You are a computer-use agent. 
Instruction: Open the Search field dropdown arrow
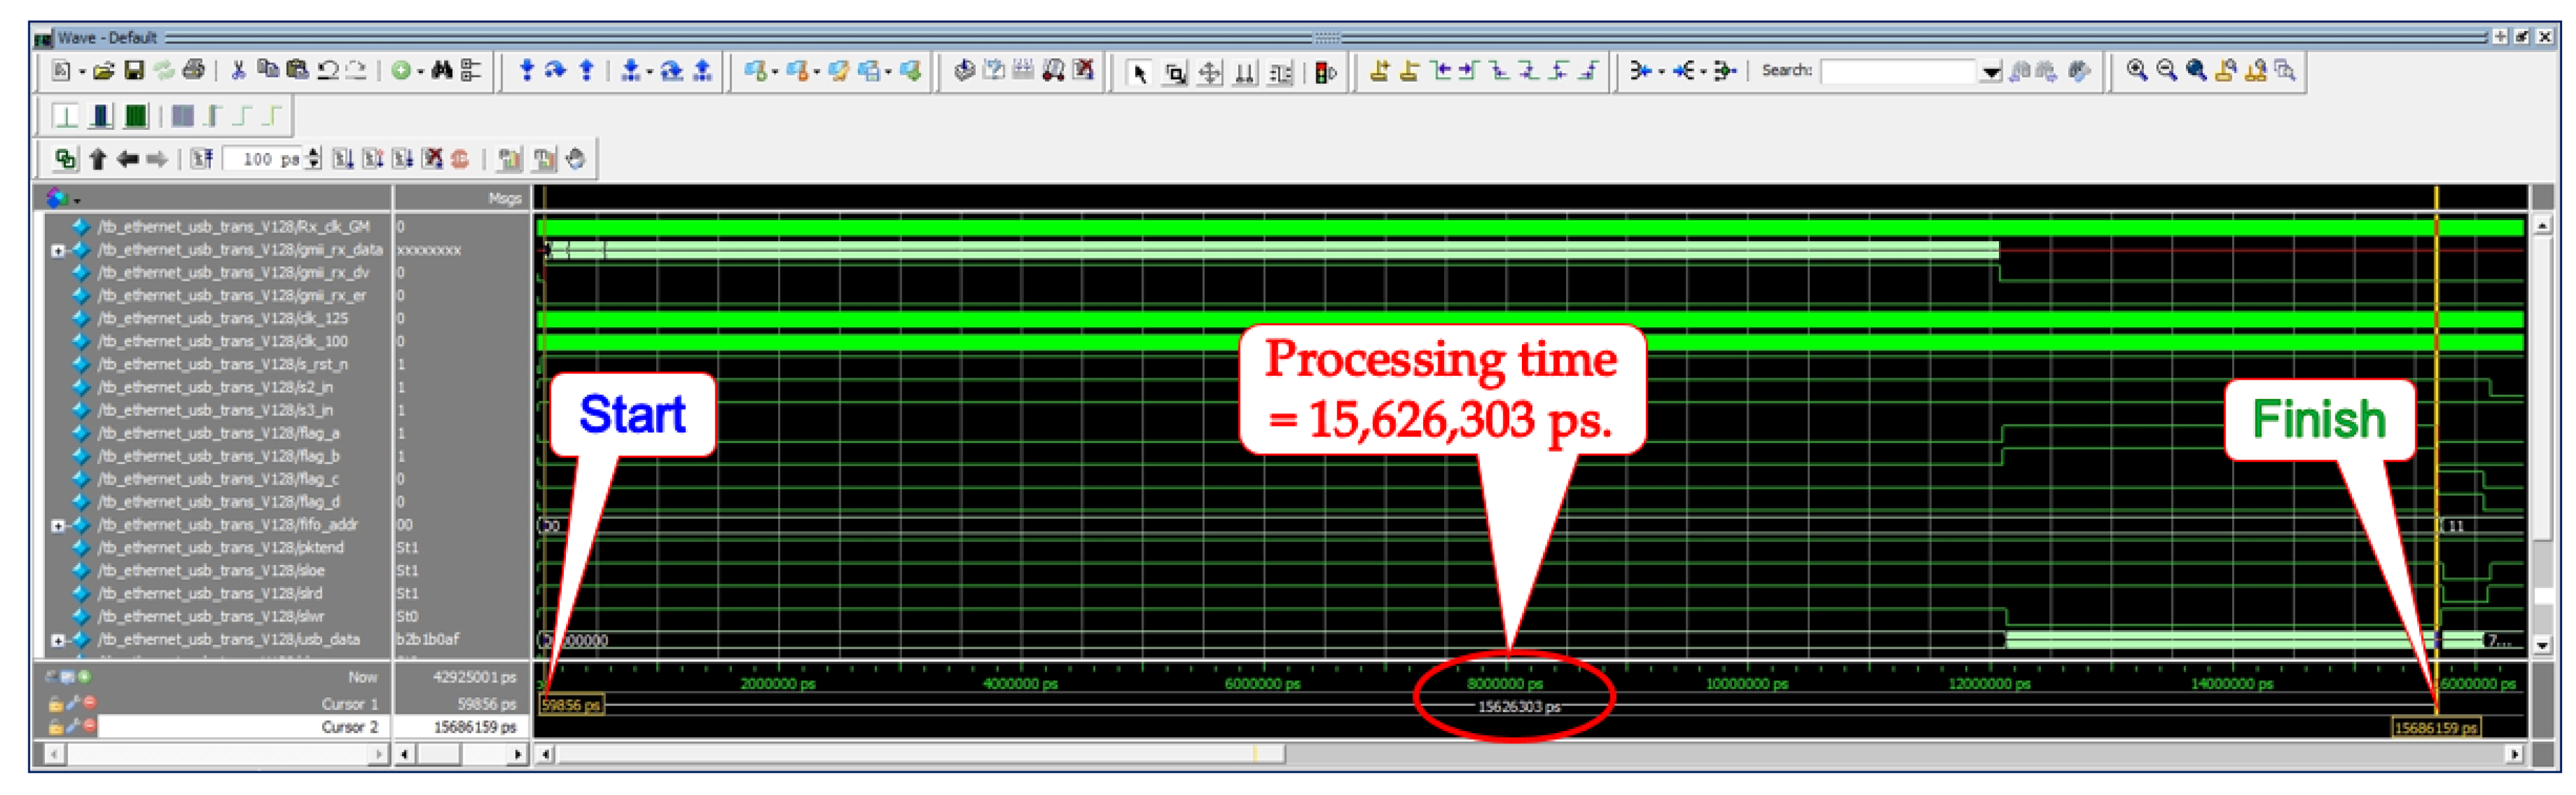1990,71
